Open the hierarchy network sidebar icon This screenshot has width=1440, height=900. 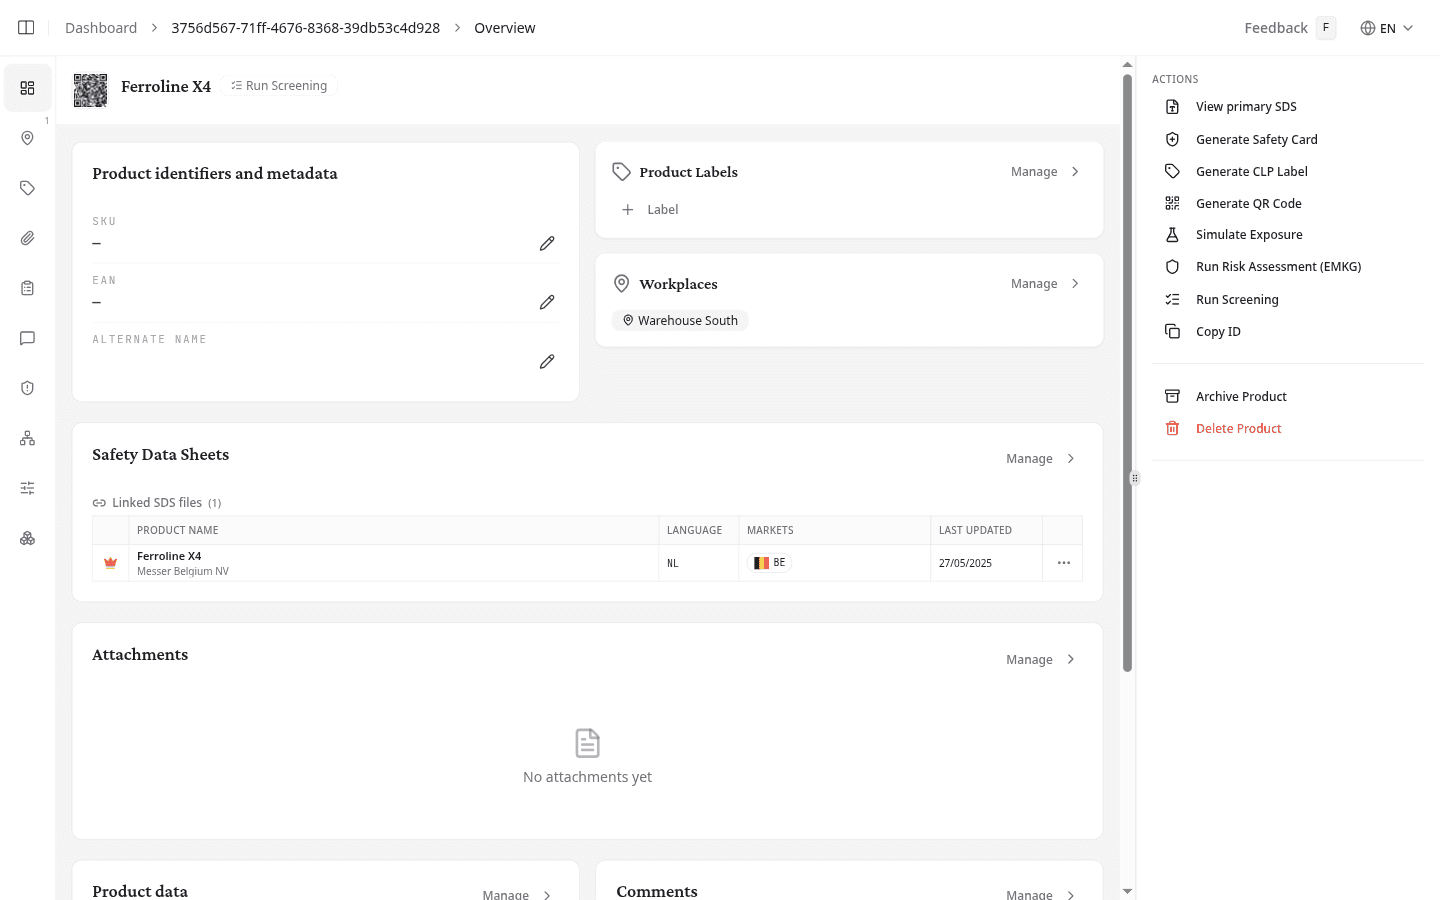(x=27, y=438)
